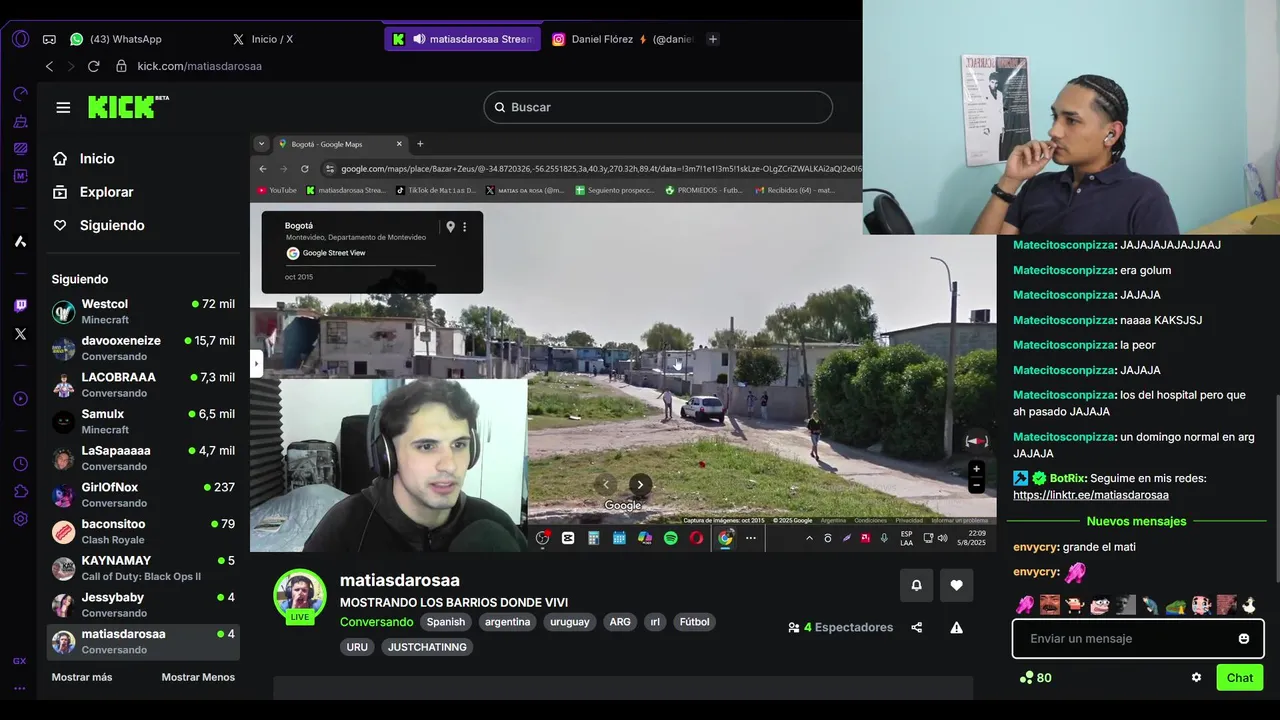This screenshot has height=720, width=1280.
Task: Open Bogotá card three-dot menu
Action: coord(464,227)
